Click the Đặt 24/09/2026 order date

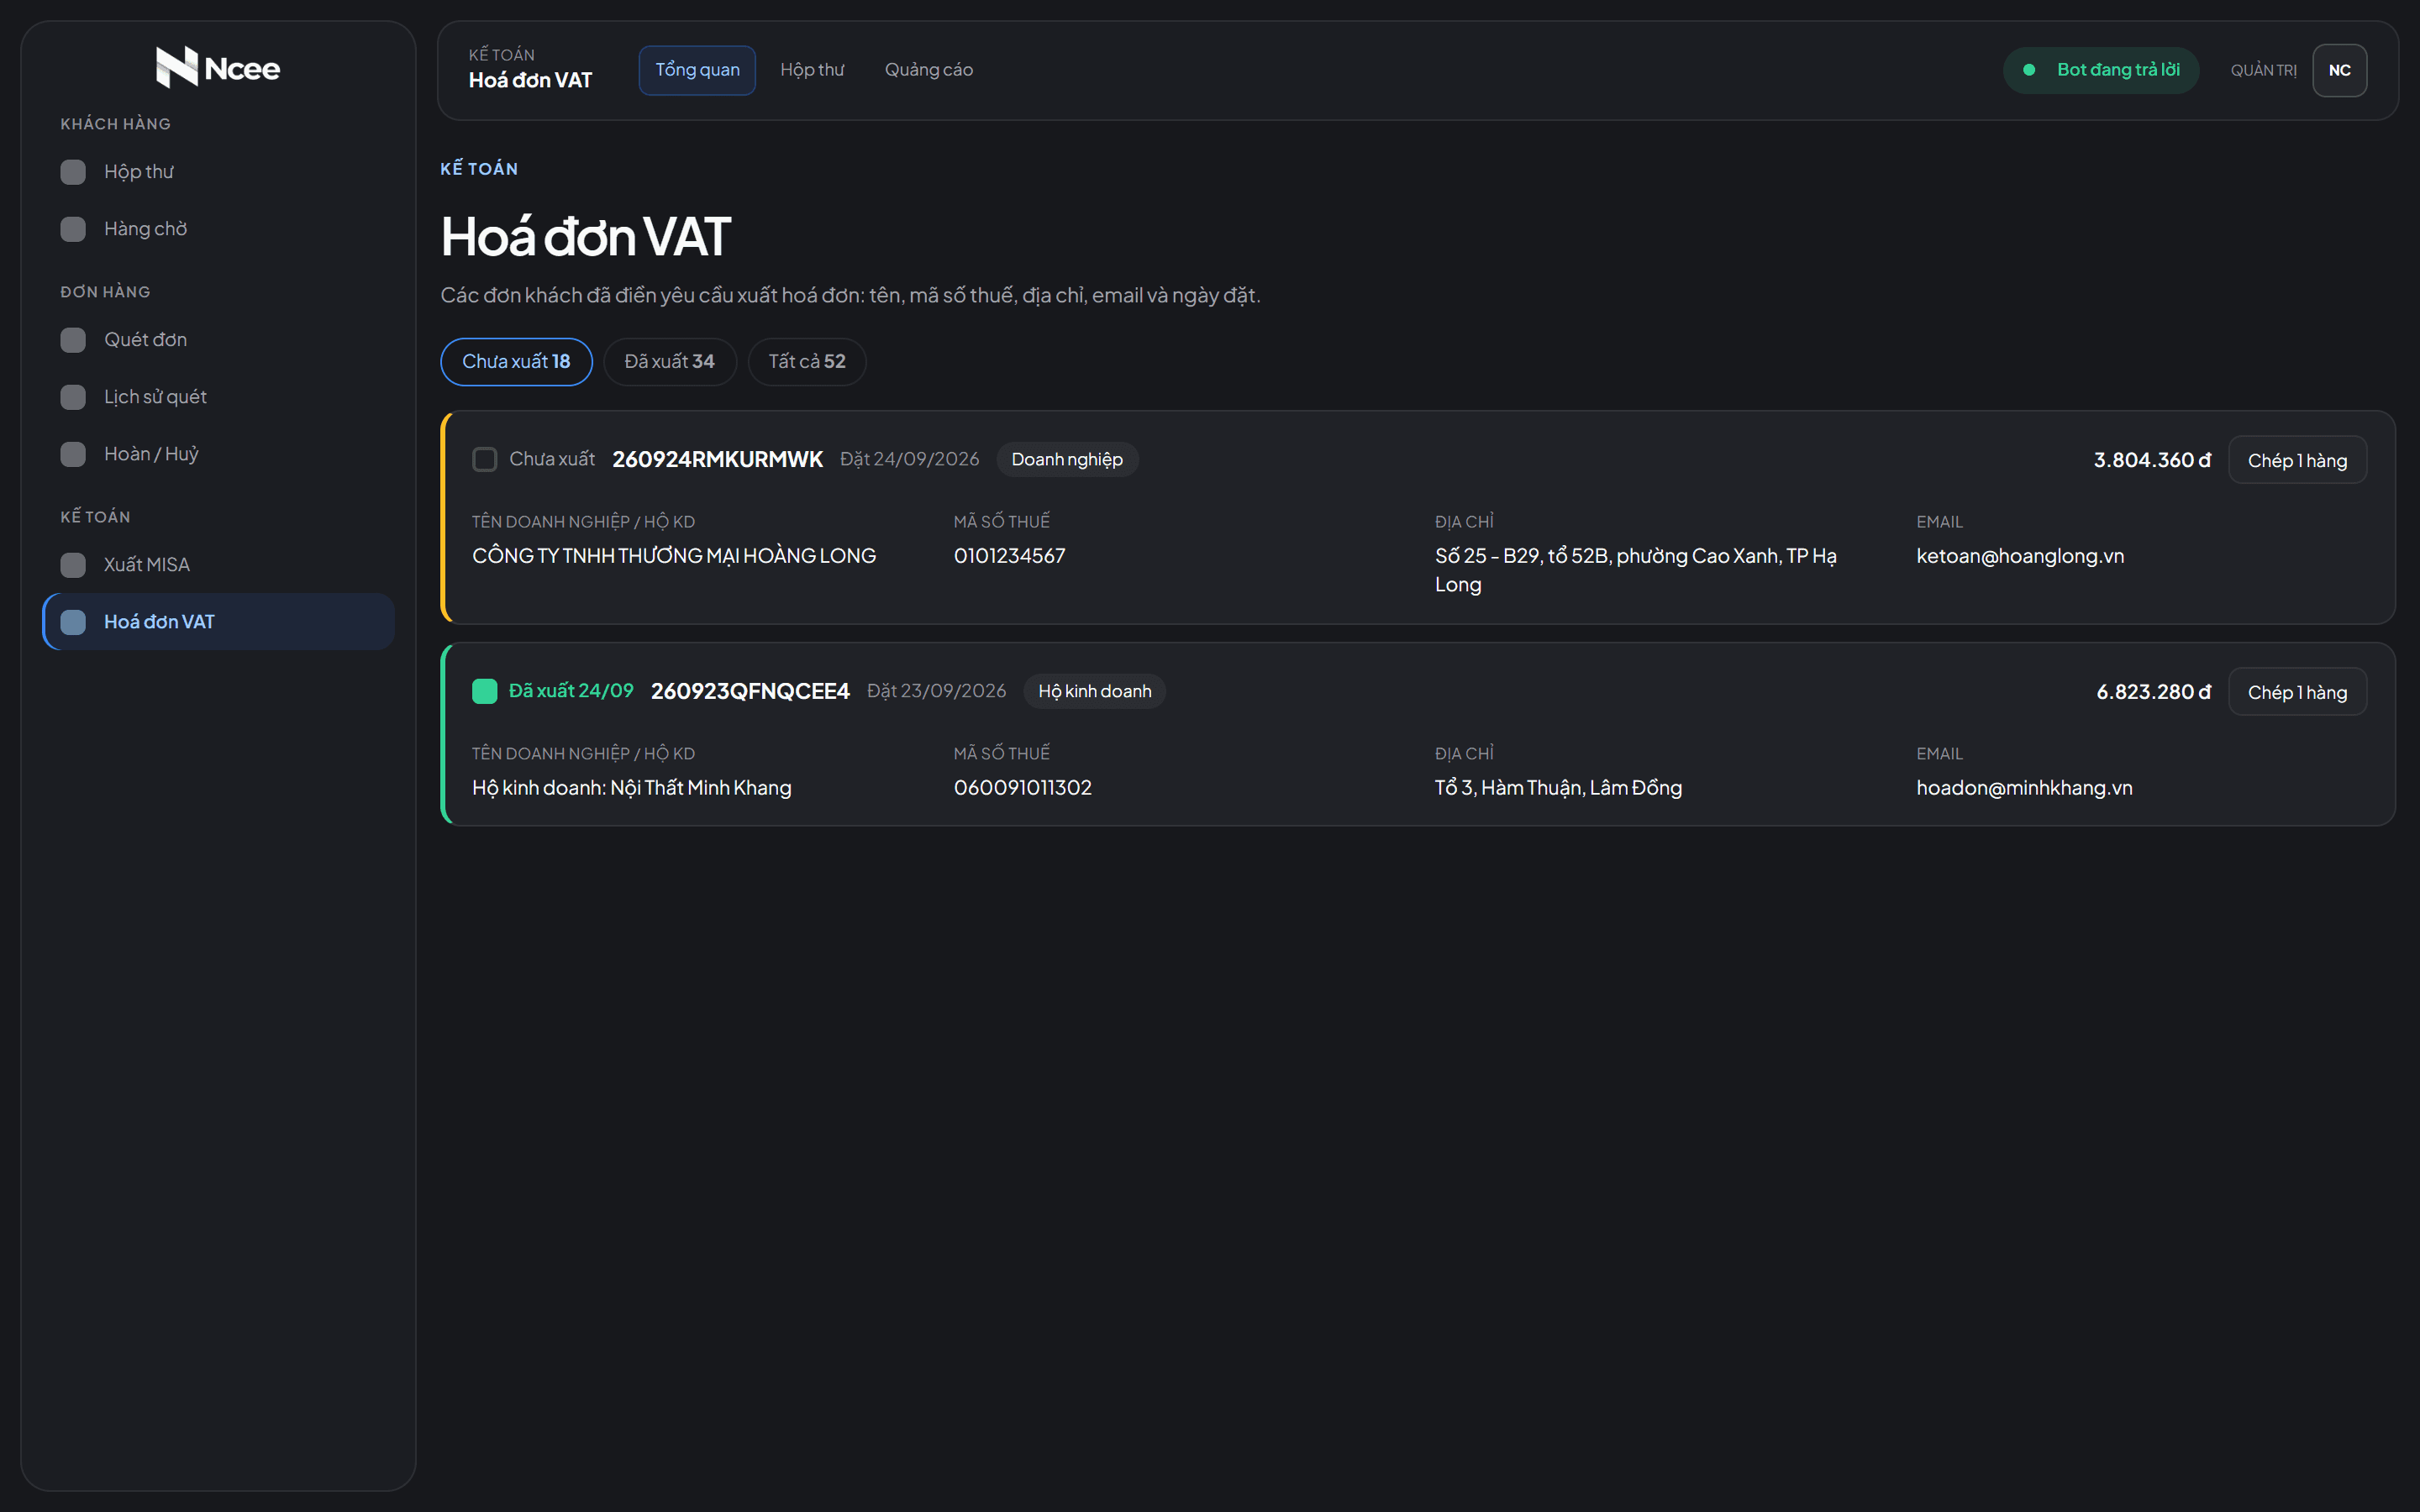pyautogui.click(x=909, y=459)
